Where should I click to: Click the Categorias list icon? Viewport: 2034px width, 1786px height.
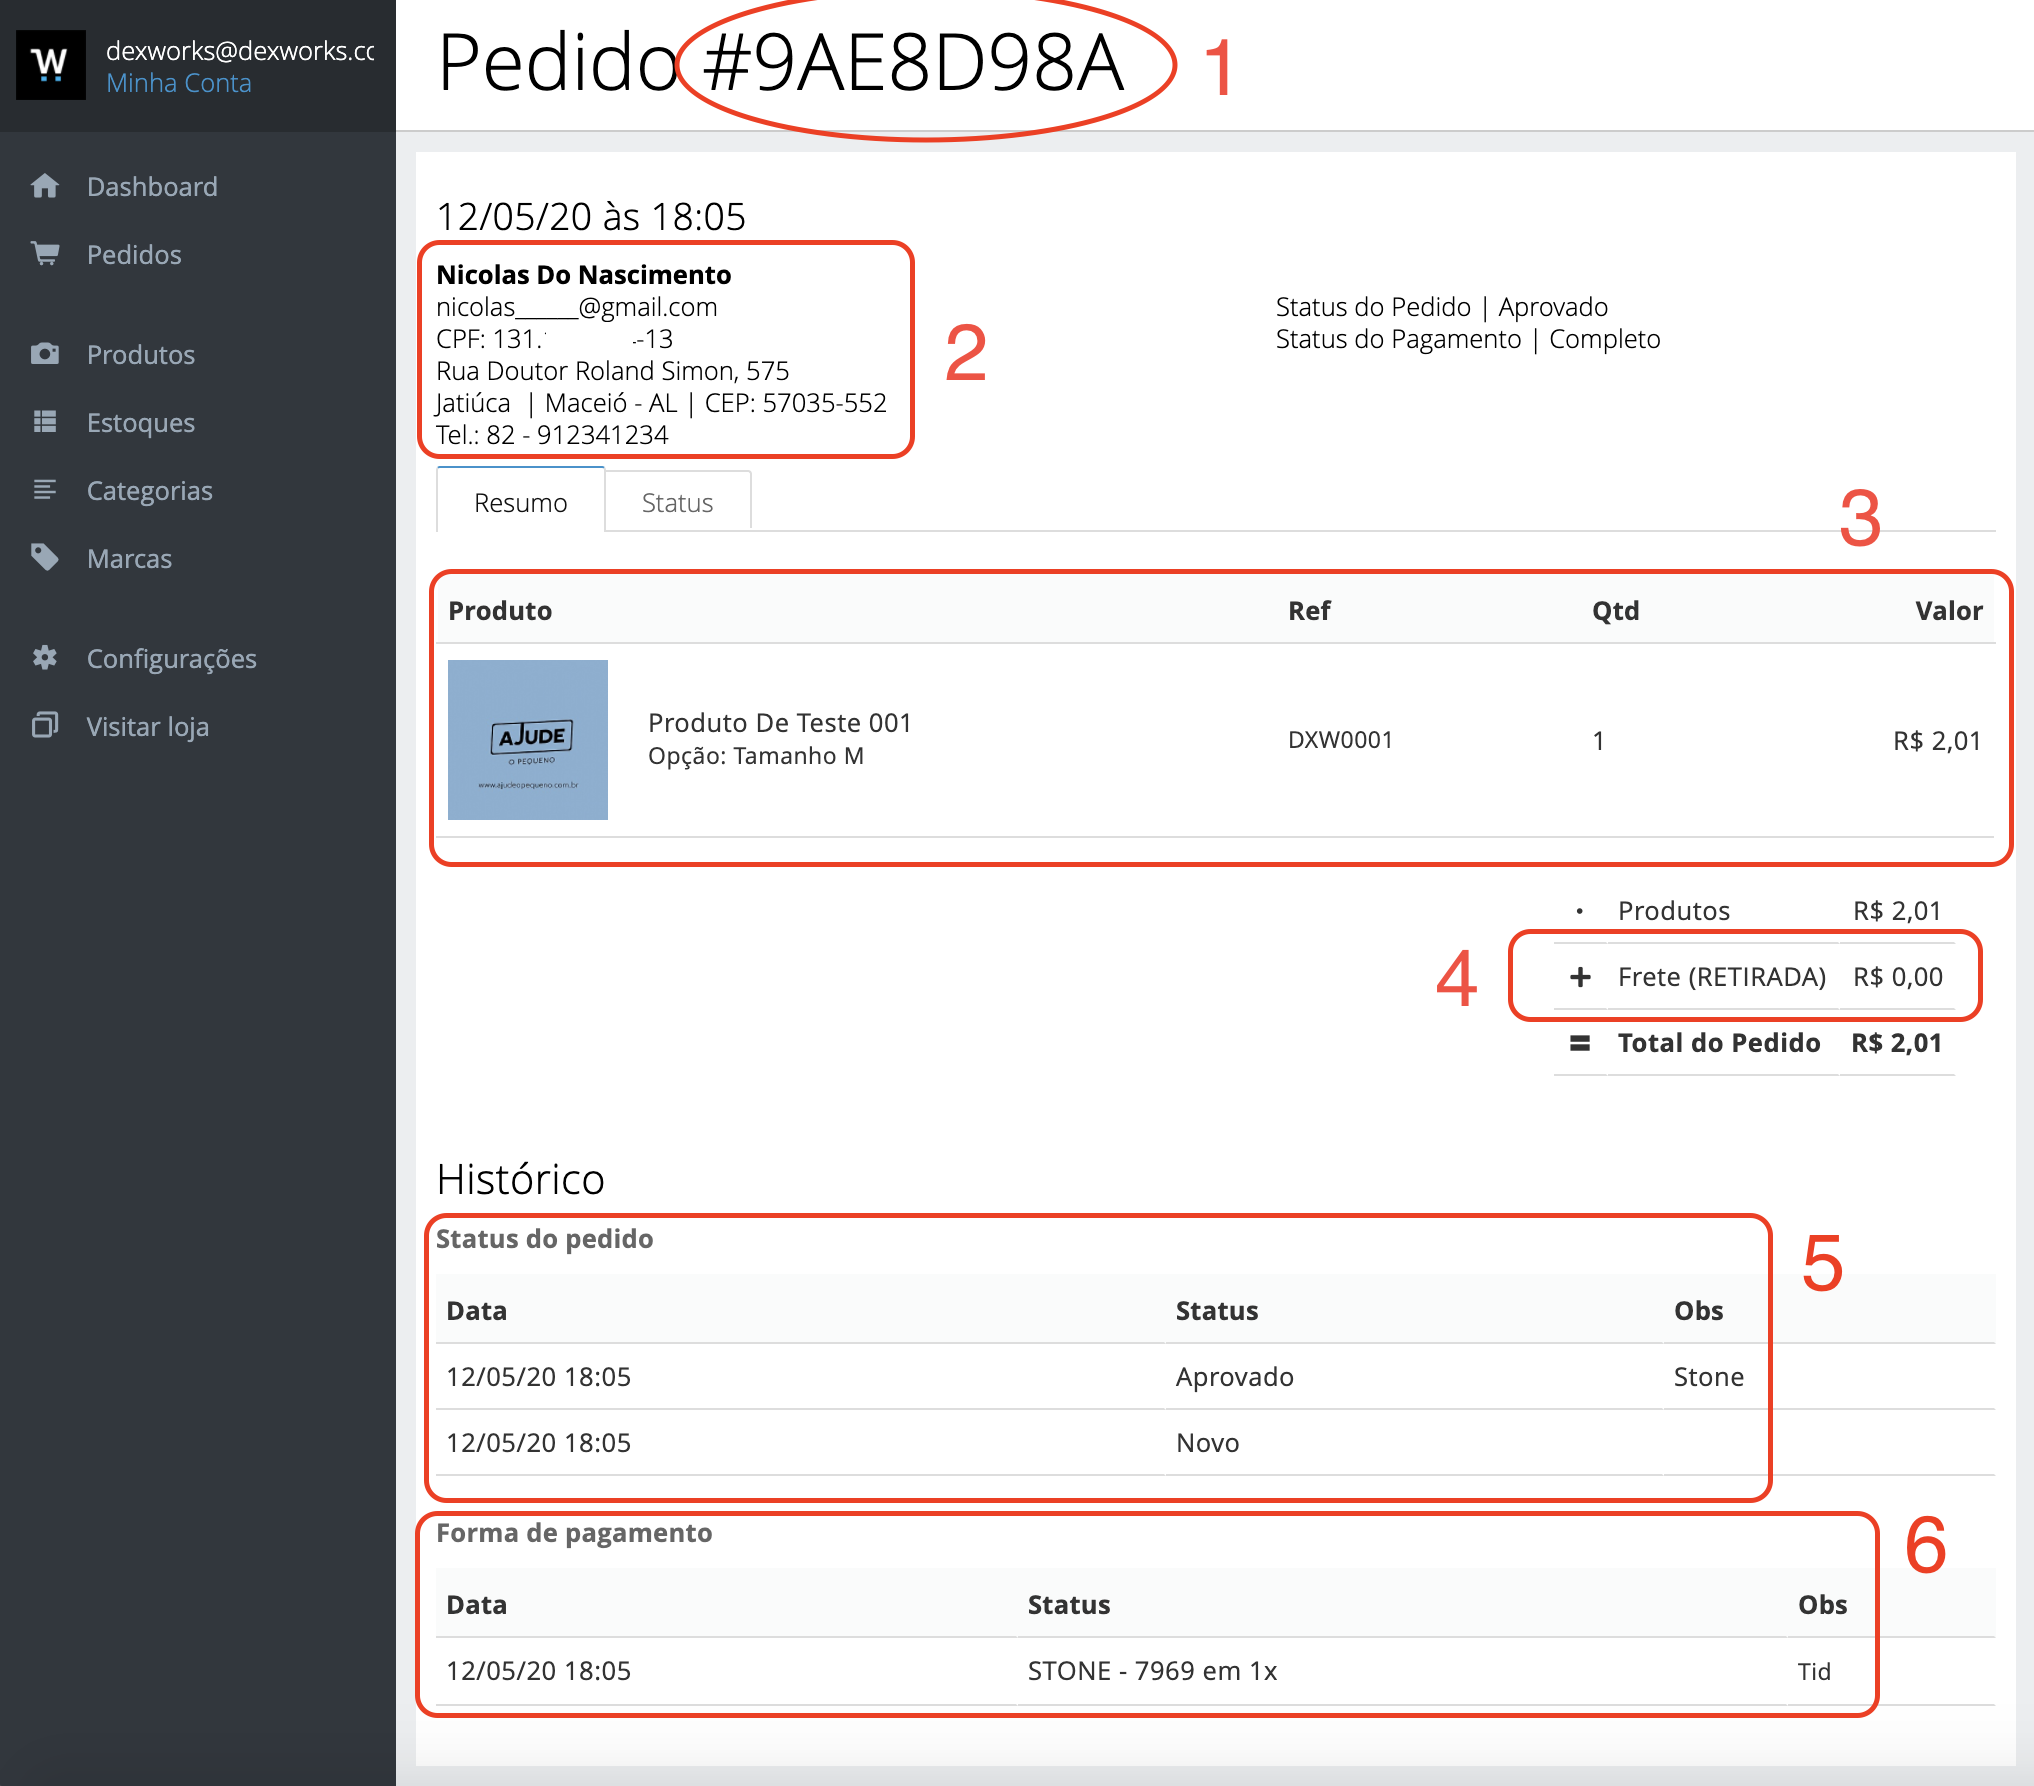point(45,490)
